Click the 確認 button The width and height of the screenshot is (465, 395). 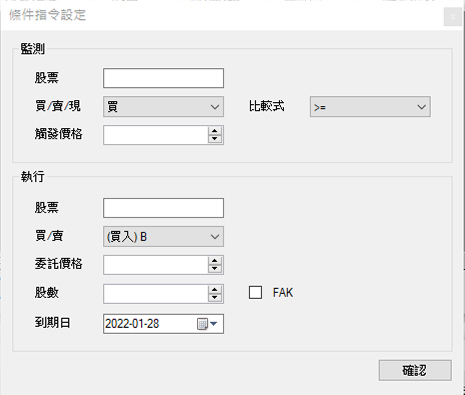415,370
